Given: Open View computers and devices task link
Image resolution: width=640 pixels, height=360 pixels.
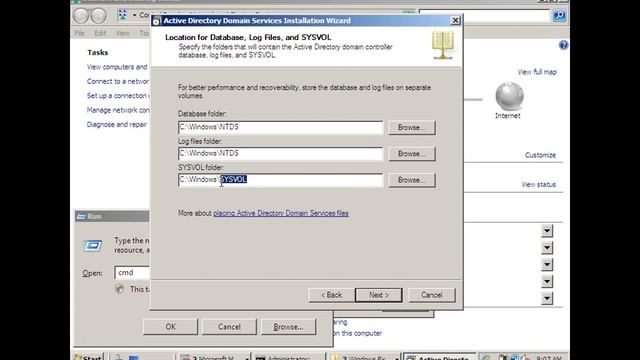Looking at the screenshot, I should 118,67.
